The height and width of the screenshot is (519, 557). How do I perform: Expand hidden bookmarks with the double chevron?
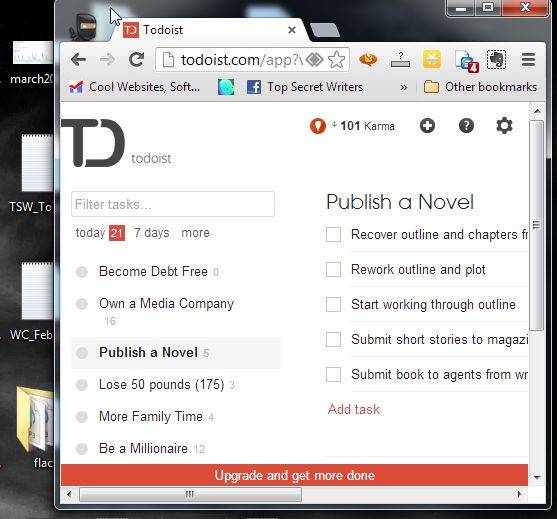coord(404,87)
